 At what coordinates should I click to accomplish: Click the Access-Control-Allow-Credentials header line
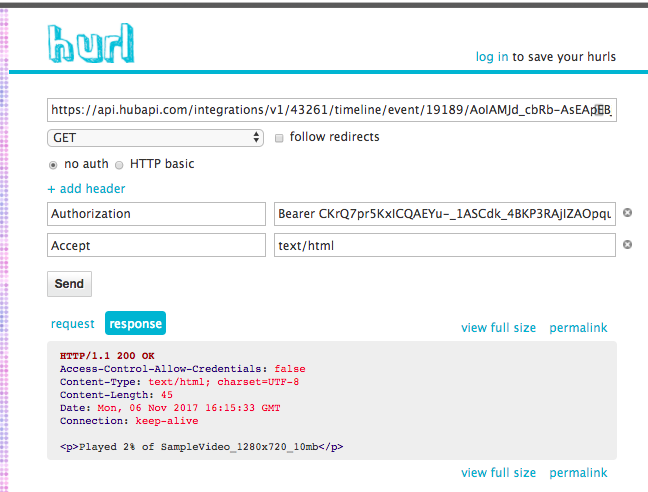click(183, 369)
